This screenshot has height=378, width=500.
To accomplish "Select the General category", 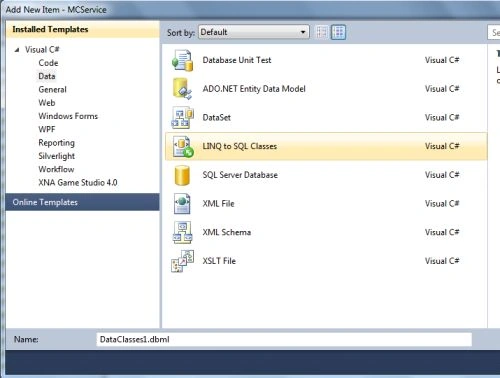I will [52, 90].
